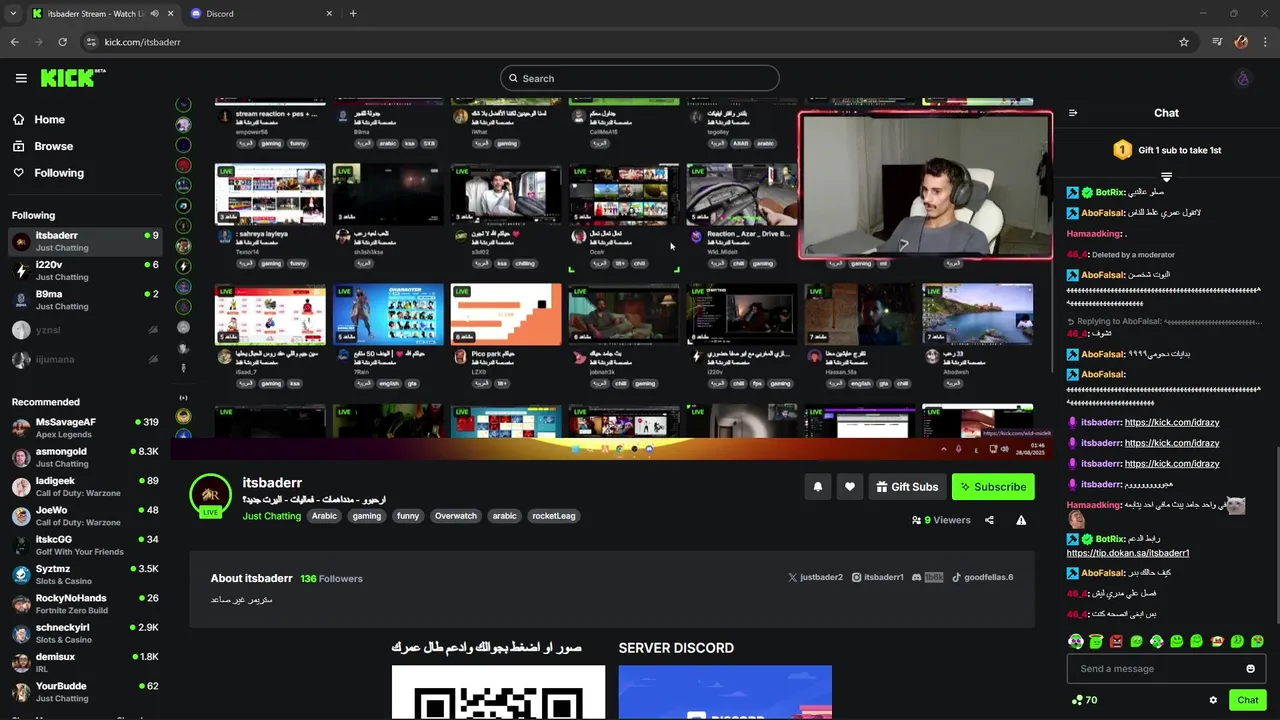1280x720 pixels.
Task: Bookmark this page with the star icon
Action: pyautogui.click(x=1184, y=42)
